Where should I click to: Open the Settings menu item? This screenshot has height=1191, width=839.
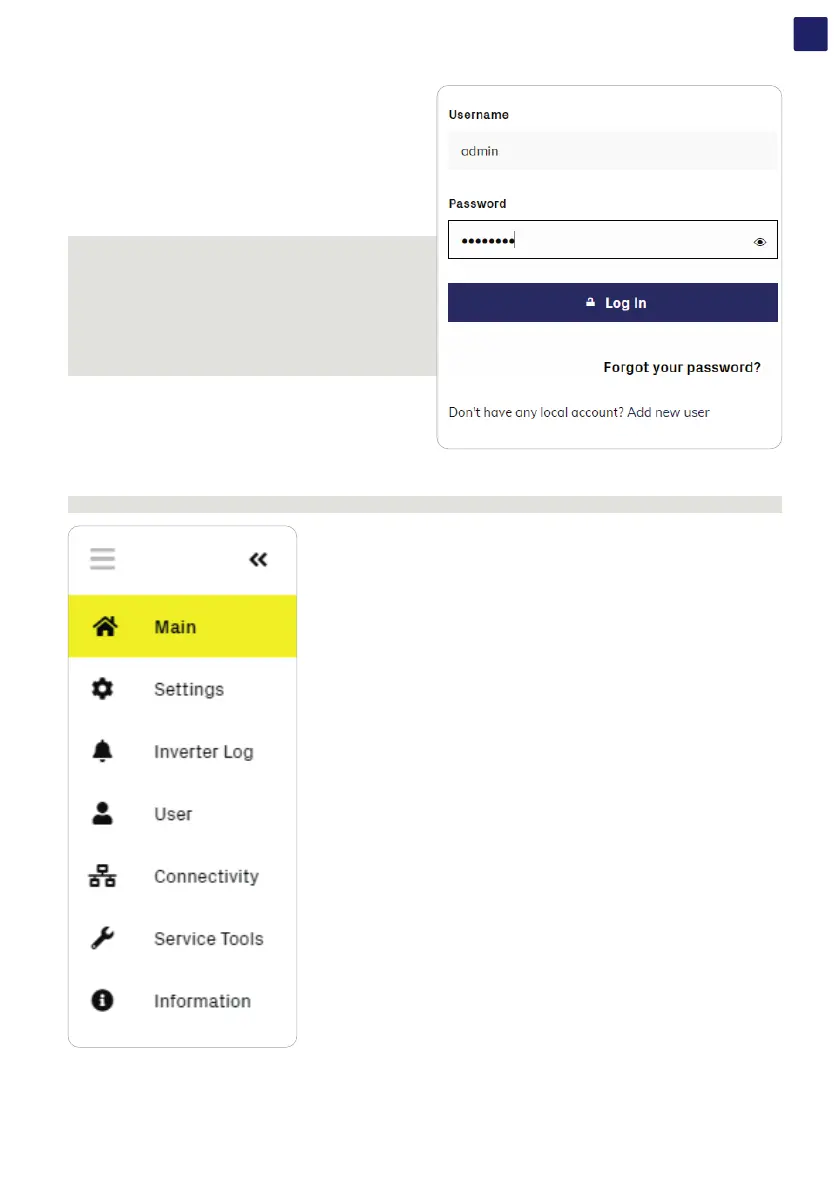[189, 689]
